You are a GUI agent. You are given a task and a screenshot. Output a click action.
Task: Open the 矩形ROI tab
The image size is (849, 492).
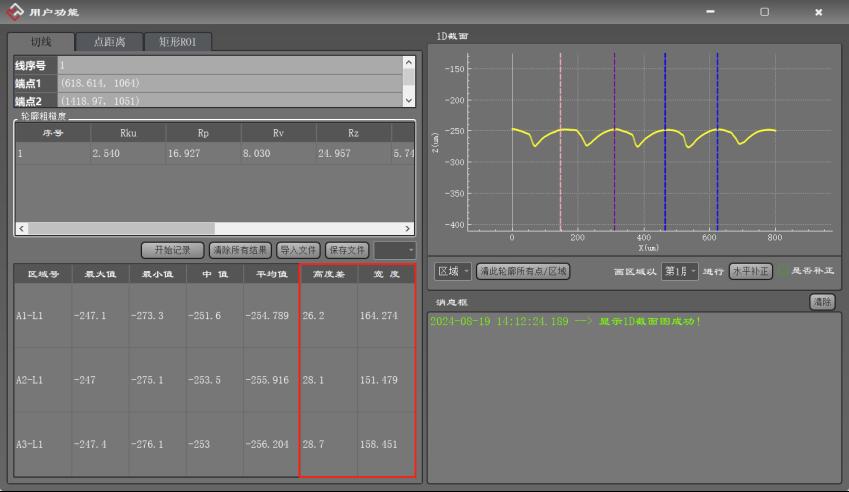pos(177,42)
